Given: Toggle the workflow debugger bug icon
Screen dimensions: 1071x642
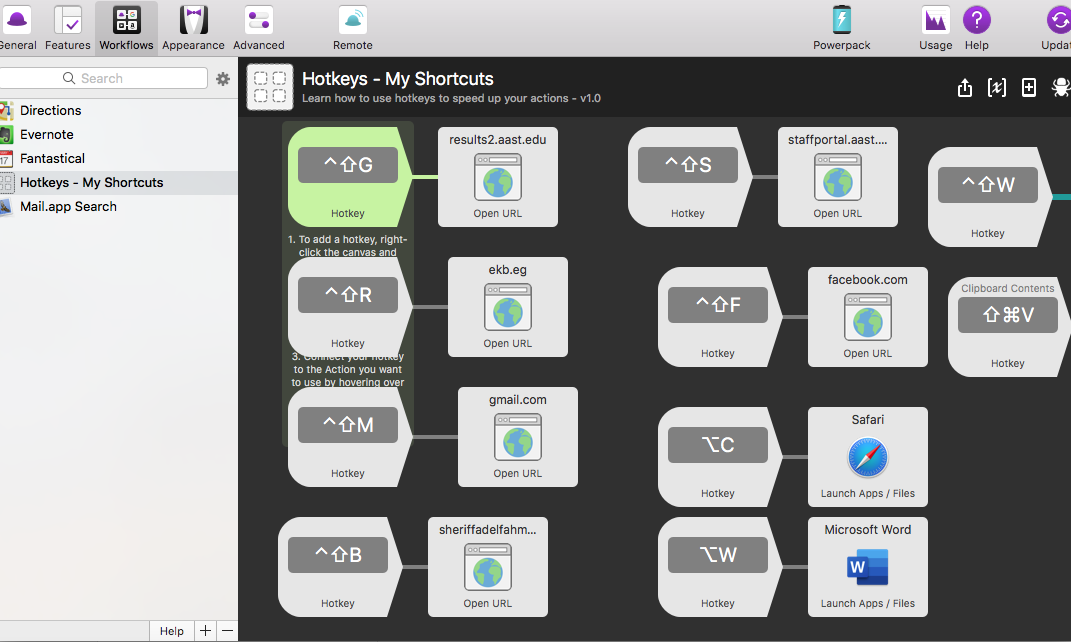Looking at the screenshot, I should pos(1060,88).
